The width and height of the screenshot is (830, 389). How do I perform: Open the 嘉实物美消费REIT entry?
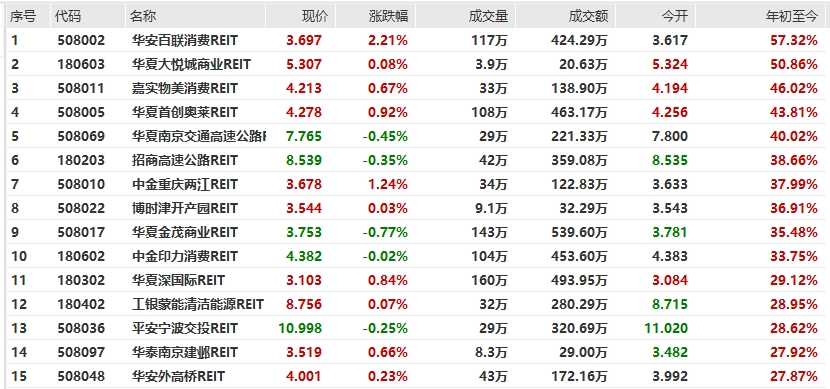tap(185, 88)
